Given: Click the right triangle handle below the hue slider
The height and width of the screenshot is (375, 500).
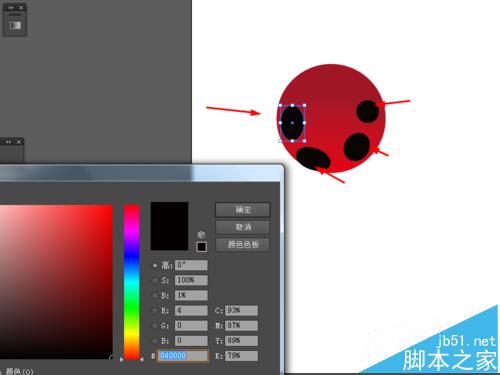Looking at the screenshot, I should (x=142, y=359).
